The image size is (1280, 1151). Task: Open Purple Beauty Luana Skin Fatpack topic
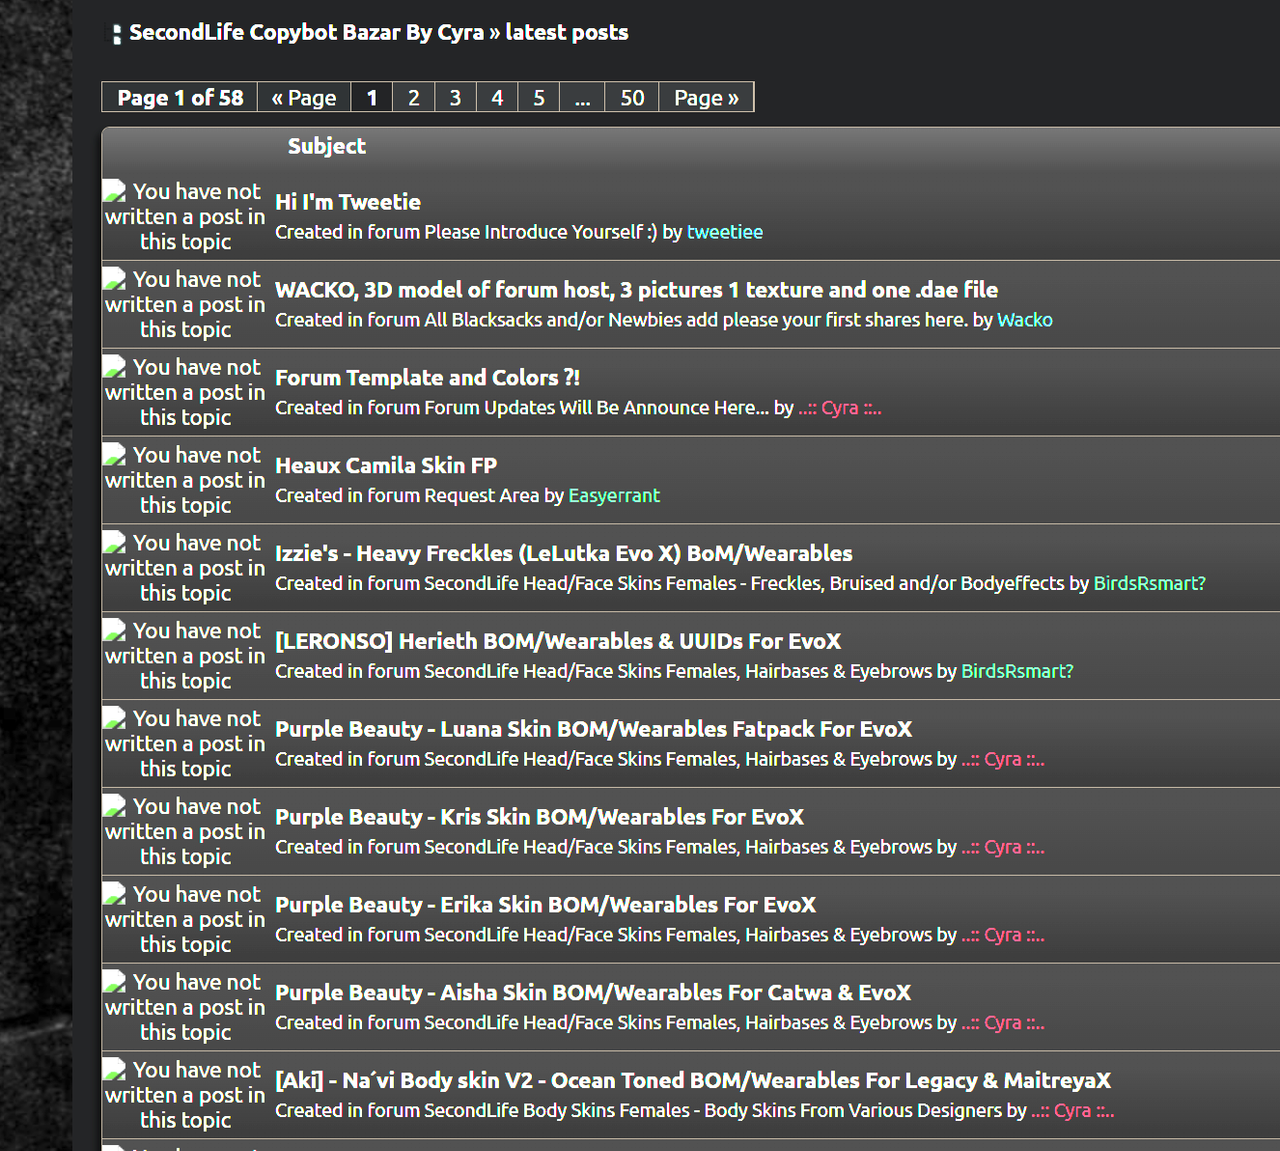[594, 730]
